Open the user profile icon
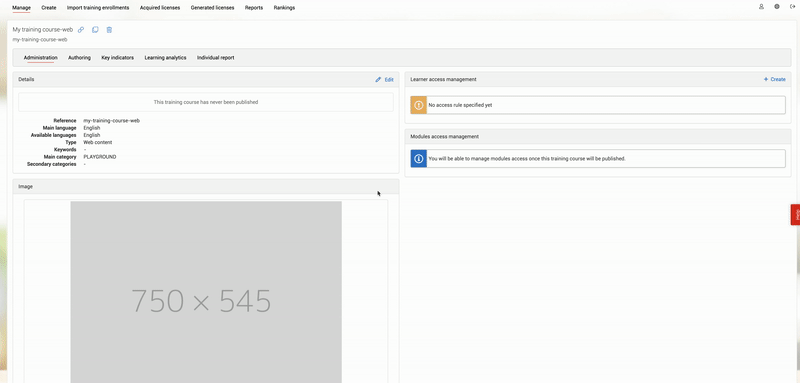 pos(761,7)
